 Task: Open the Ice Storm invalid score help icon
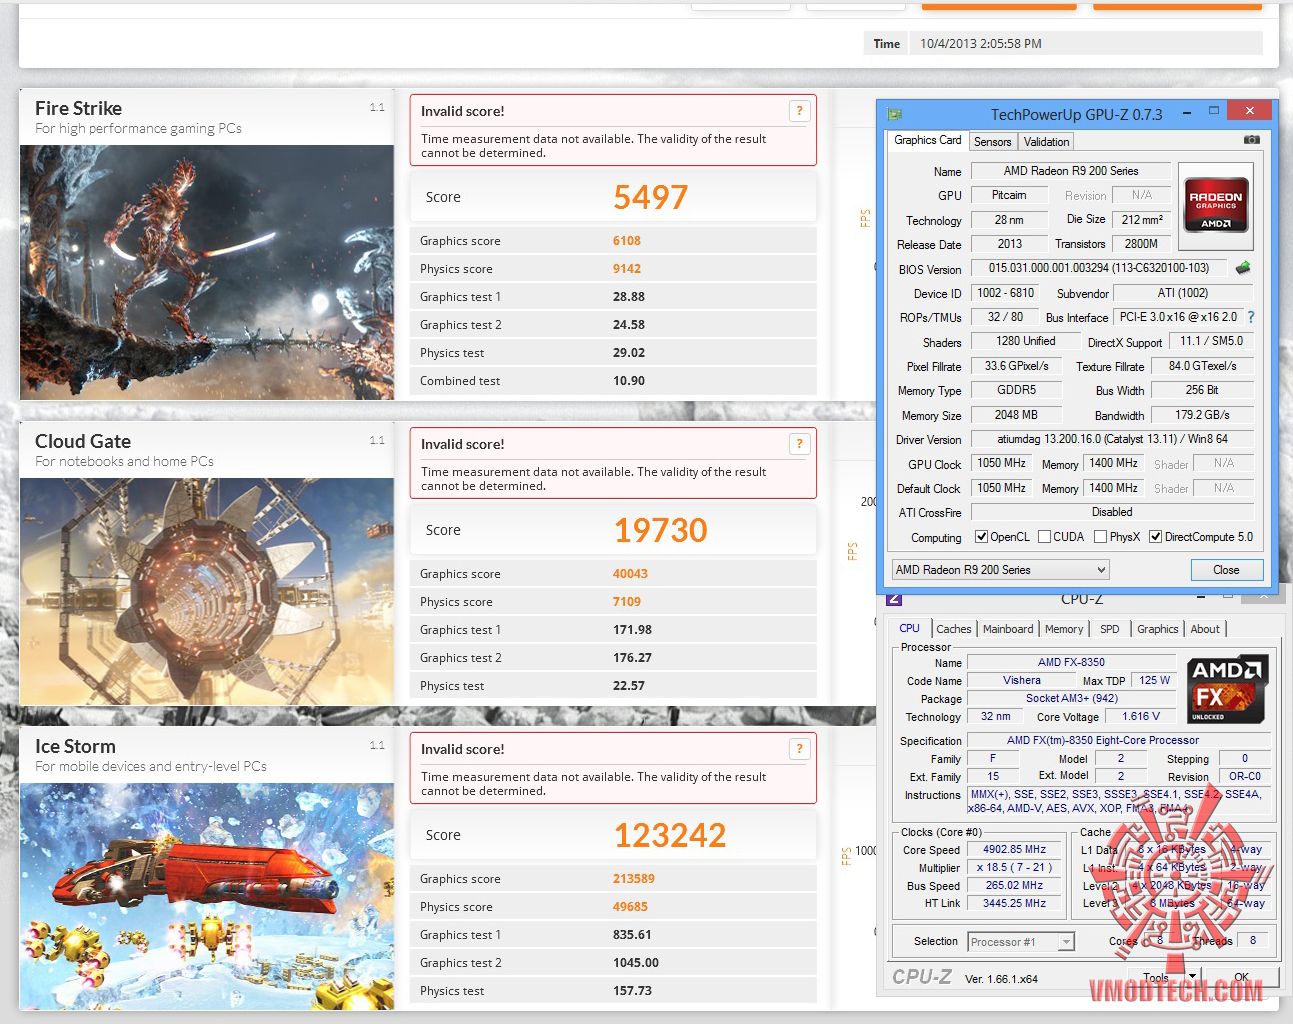pos(799,749)
